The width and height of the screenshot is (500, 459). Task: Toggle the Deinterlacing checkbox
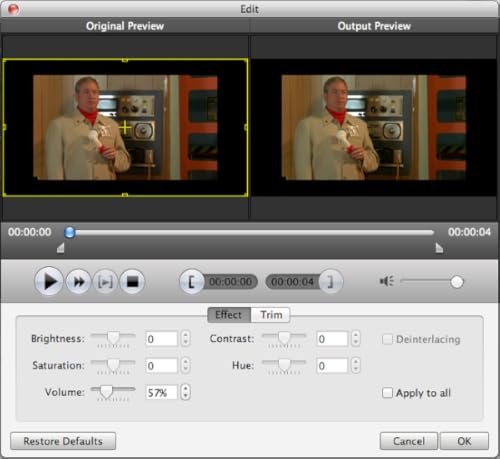tap(387, 339)
